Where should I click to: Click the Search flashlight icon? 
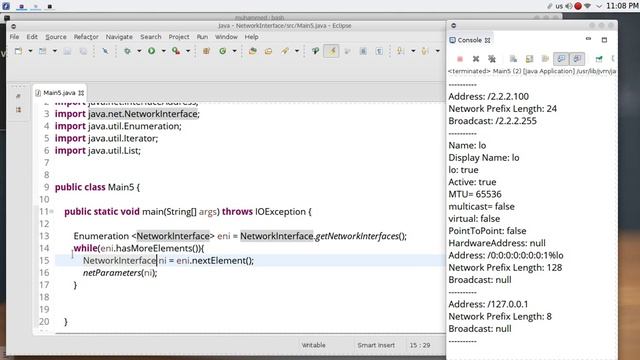[x=285, y=51]
